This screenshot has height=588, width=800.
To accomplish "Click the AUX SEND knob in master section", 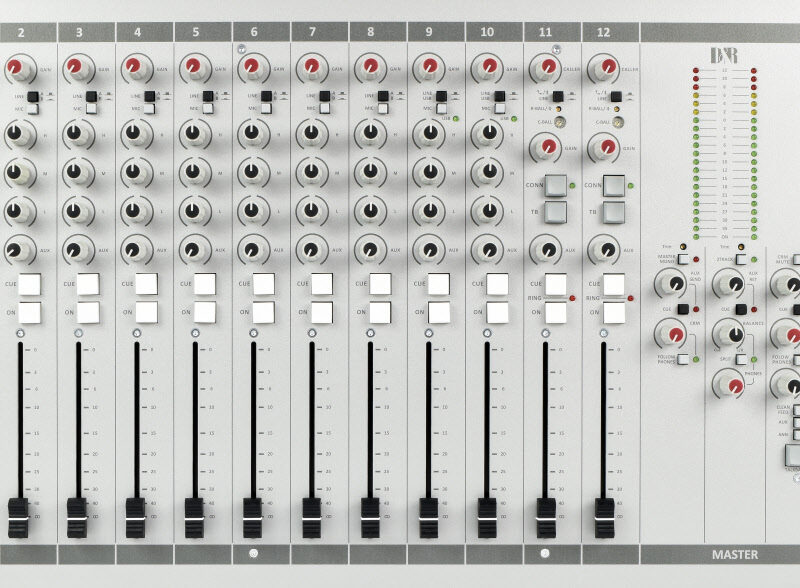I will (668, 284).
